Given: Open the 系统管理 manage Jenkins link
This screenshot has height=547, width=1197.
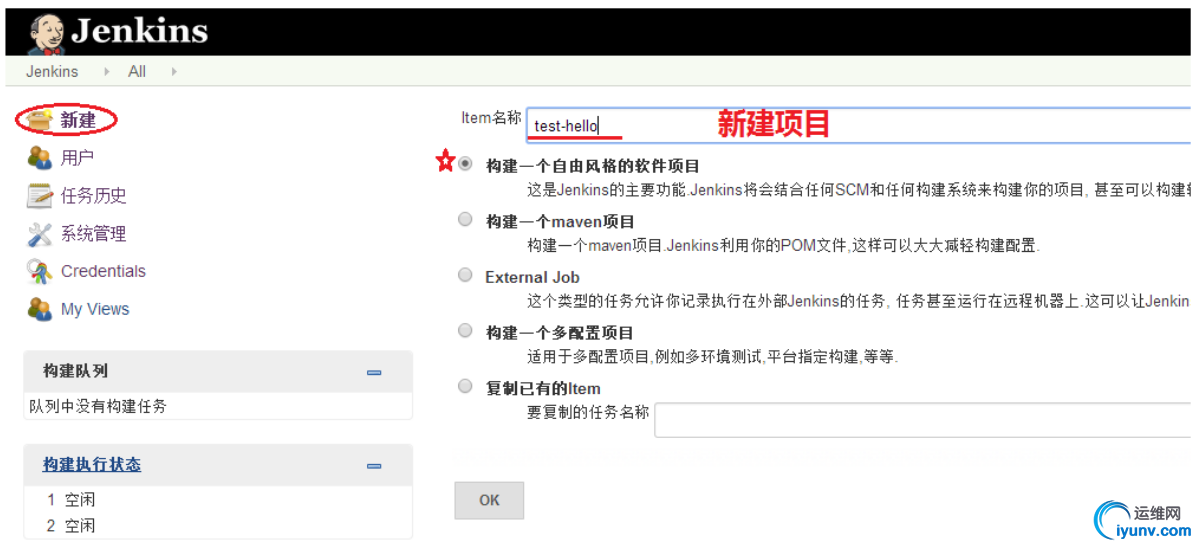Looking at the screenshot, I should [x=94, y=233].
